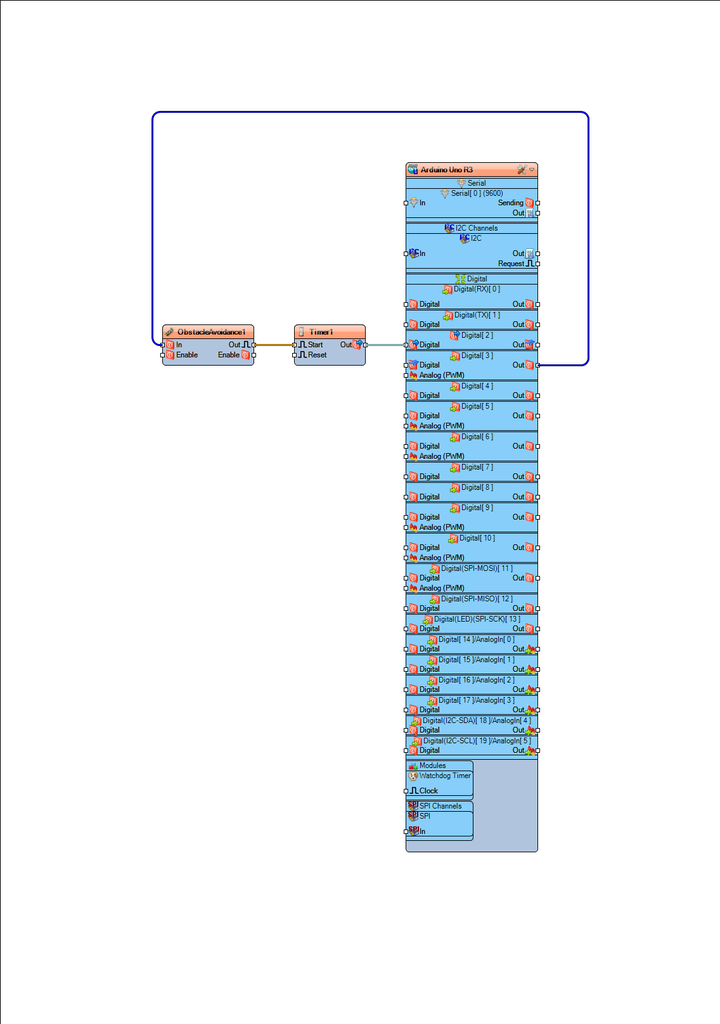Click the ObstacleAvoidance1 Enable input pin

(x=162, y=355)
